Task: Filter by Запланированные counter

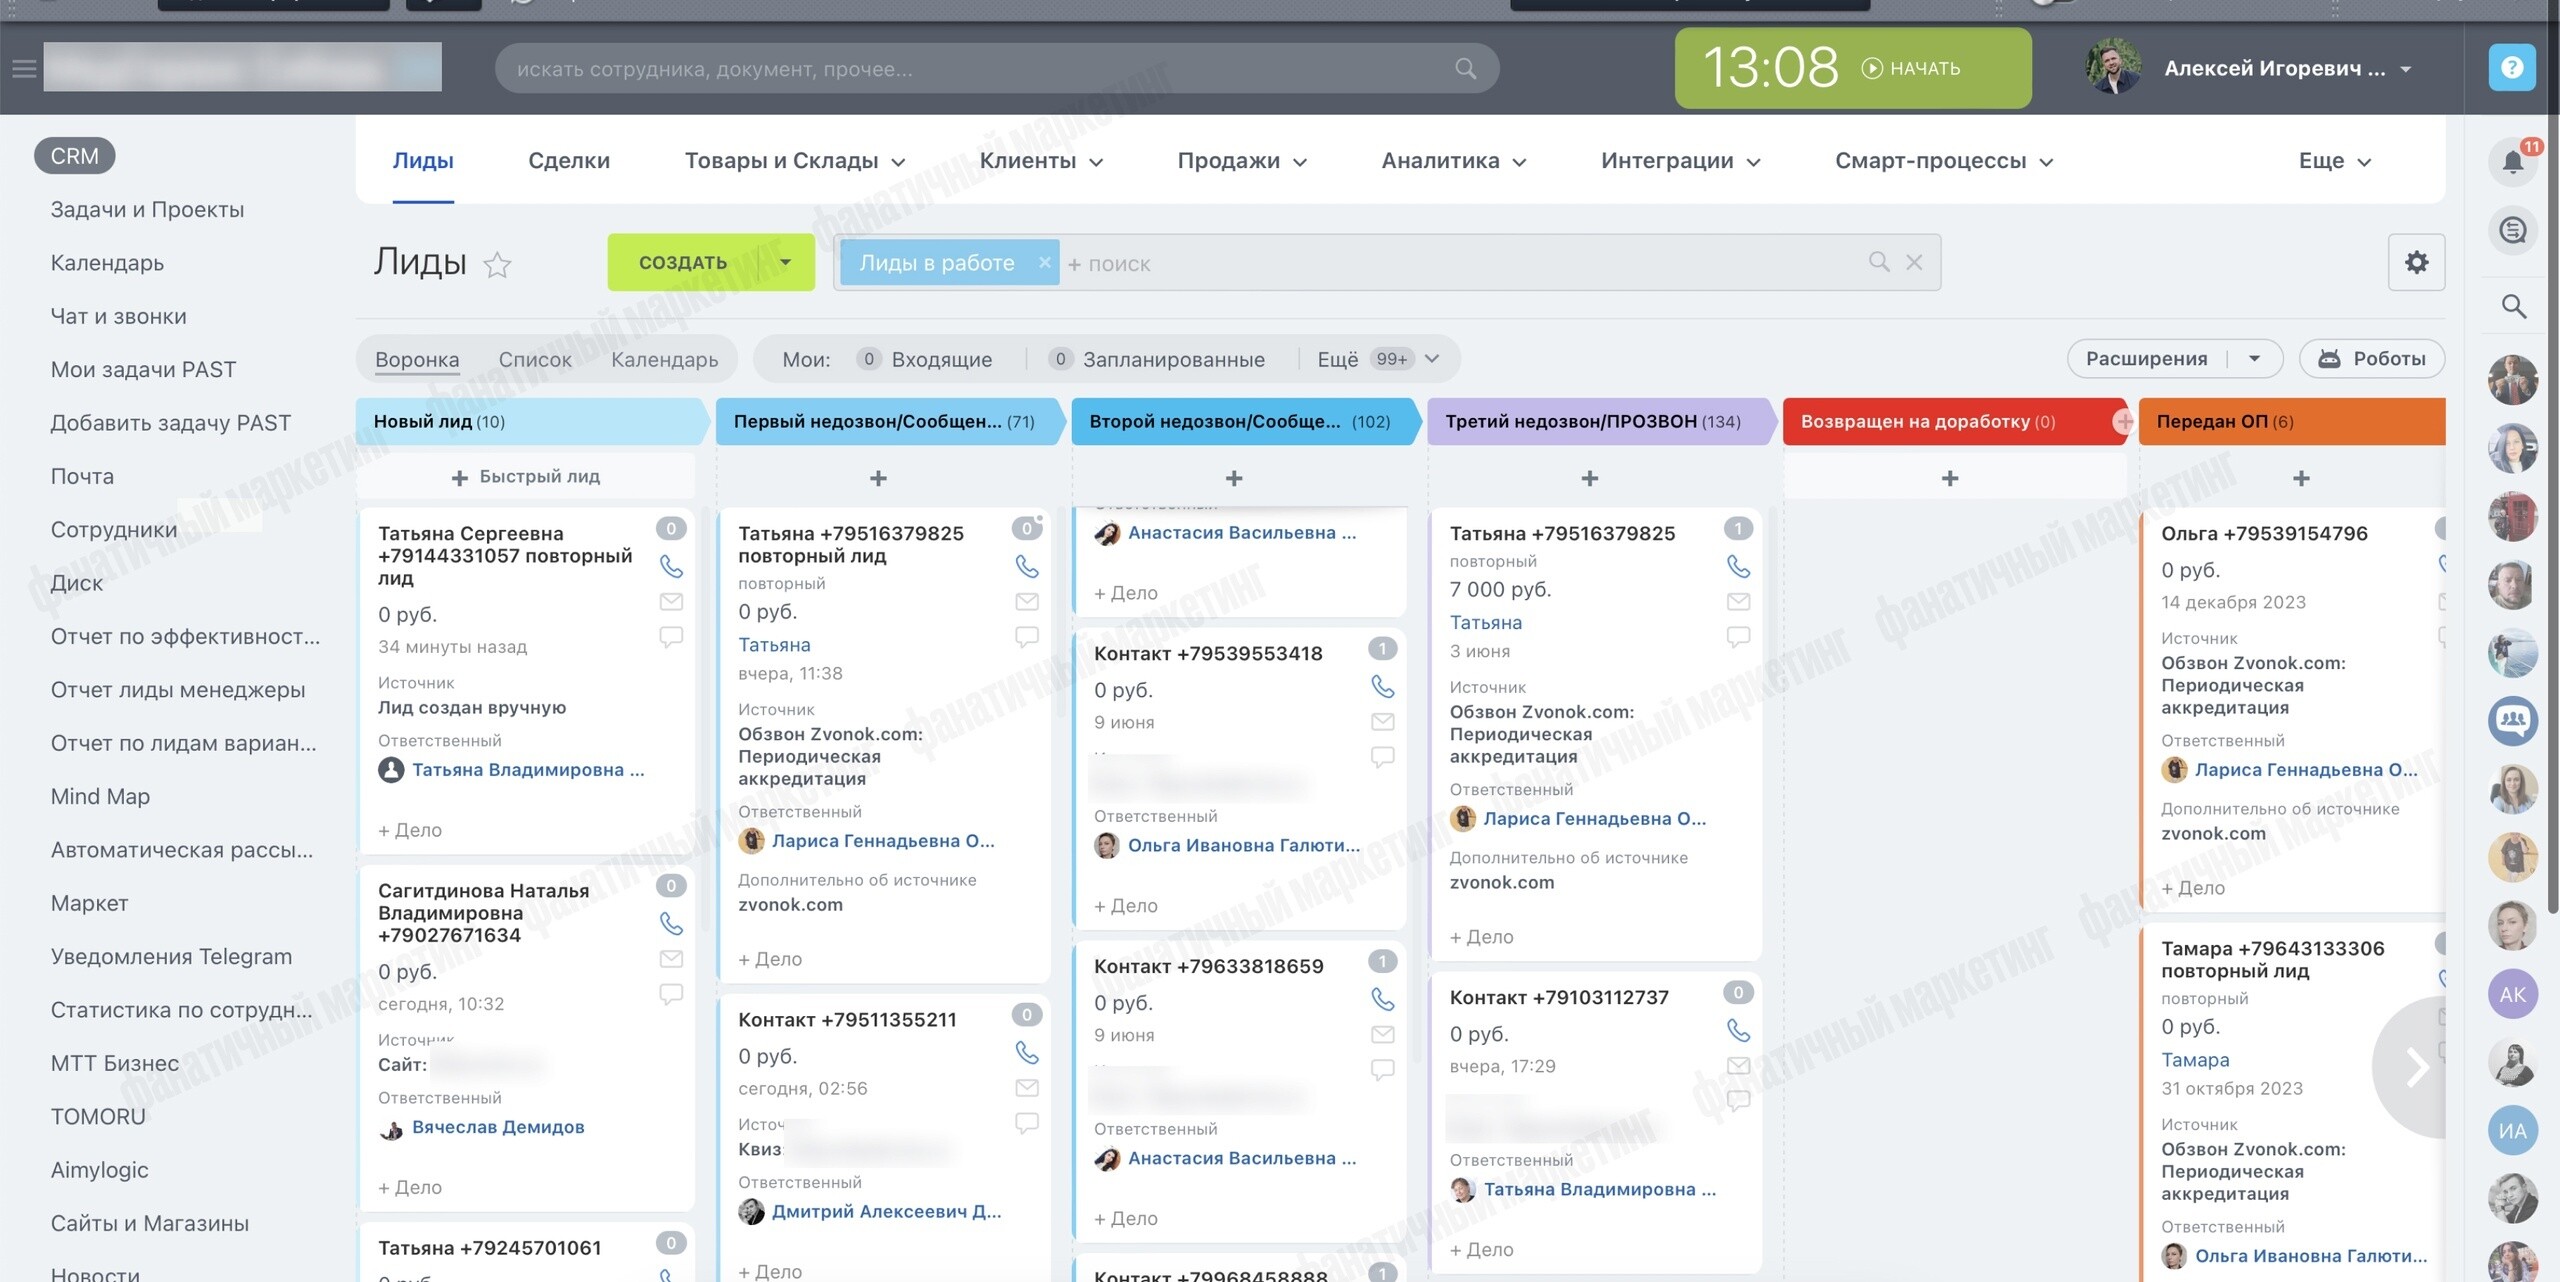Action: [1157, 359]
